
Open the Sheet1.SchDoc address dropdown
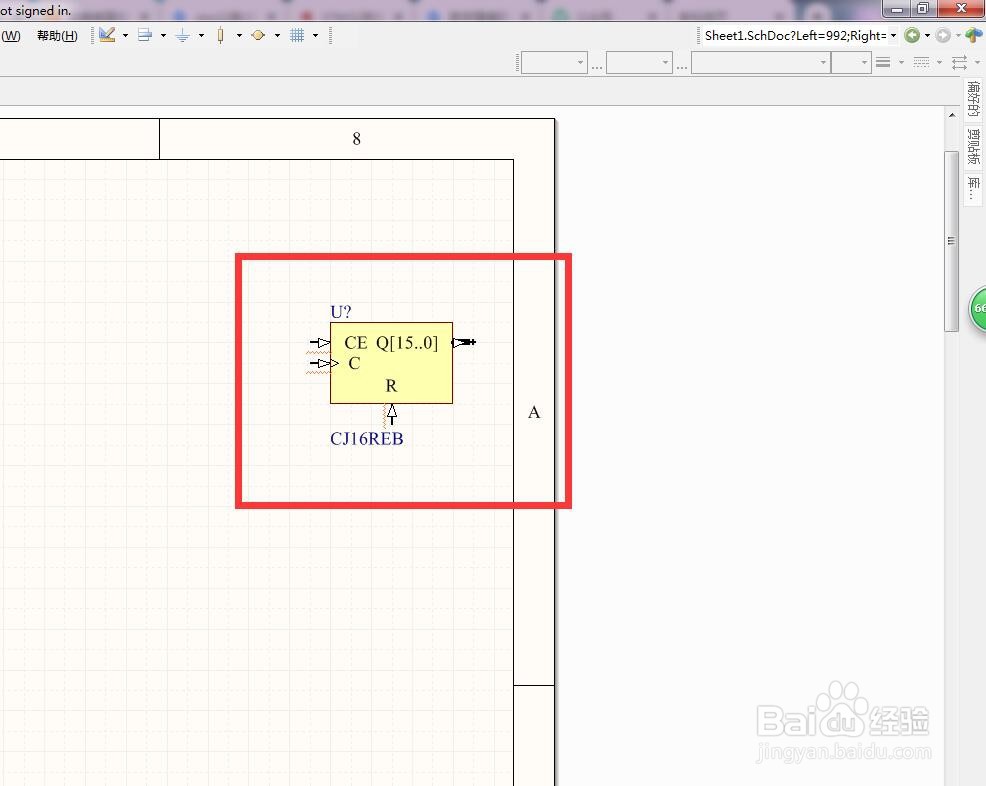(x=894, y=36)
